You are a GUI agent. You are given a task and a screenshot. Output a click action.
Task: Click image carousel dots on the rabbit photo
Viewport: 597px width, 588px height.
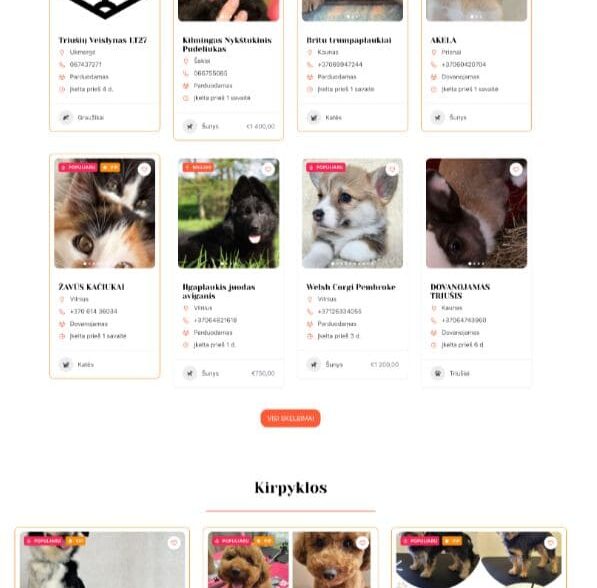tap(476, 264)
